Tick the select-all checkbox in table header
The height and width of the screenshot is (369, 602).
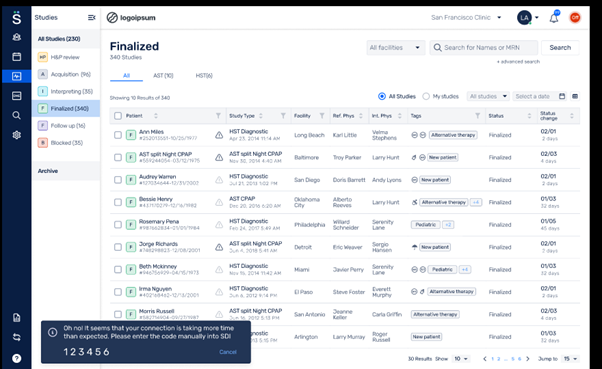click(118, 116)
